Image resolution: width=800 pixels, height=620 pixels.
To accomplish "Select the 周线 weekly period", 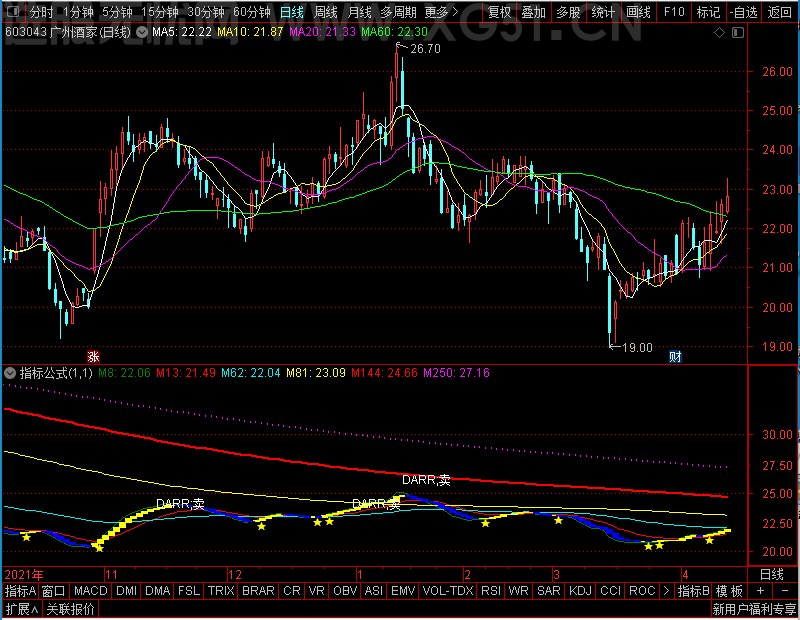I will 326,12.
